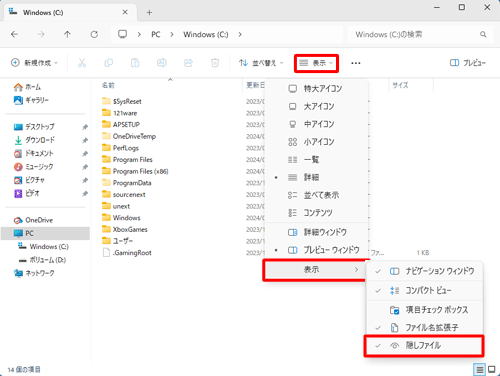
Task: Go up one folder level
Action: [x=67, y=34]
